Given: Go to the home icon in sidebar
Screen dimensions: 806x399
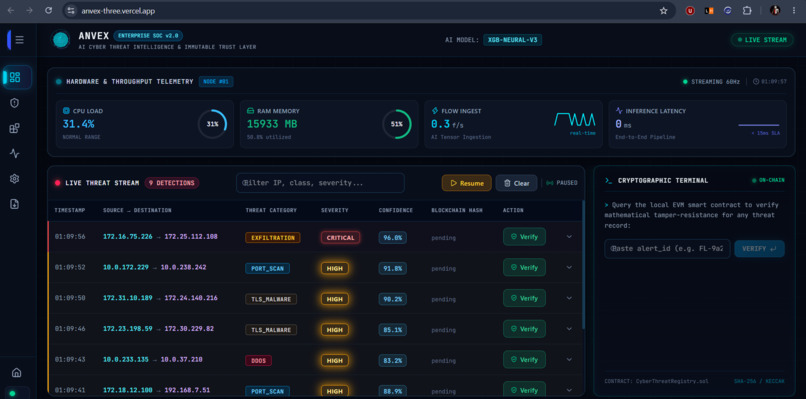Looking at the screenshot, I should (16, 372).
